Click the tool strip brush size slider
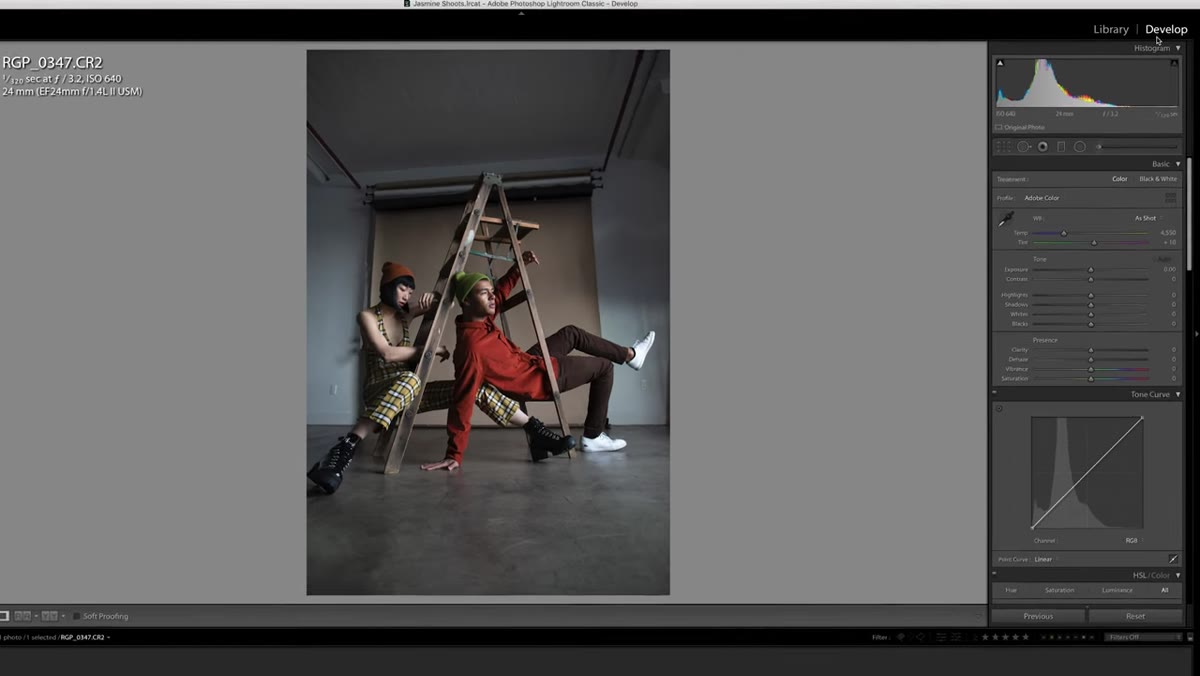Viewport: 1200px width, 676px height. pos(1136,147)
